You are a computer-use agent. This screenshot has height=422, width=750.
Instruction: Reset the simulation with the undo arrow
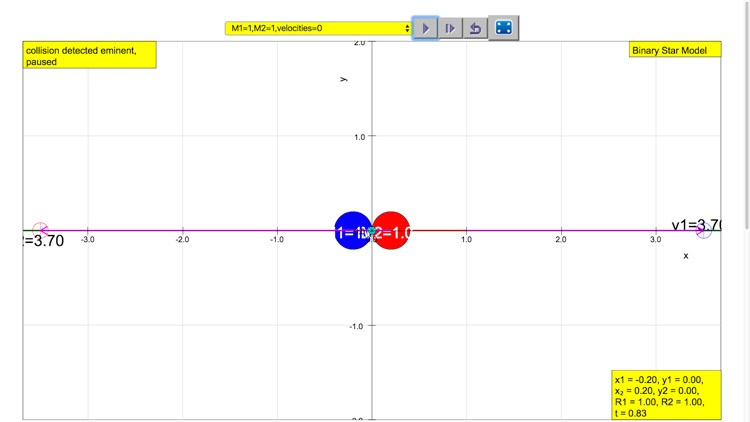tap(475, 28)
